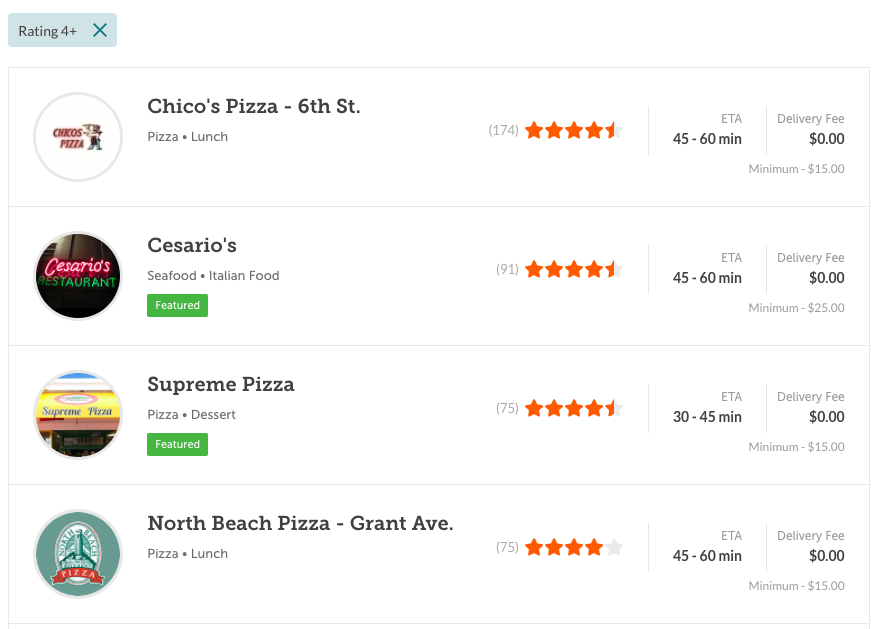The width and height of the screenshot is (877, 629).
Task: Click the star rating for Chico's Pizza
Action: click(x=573, y=130)
